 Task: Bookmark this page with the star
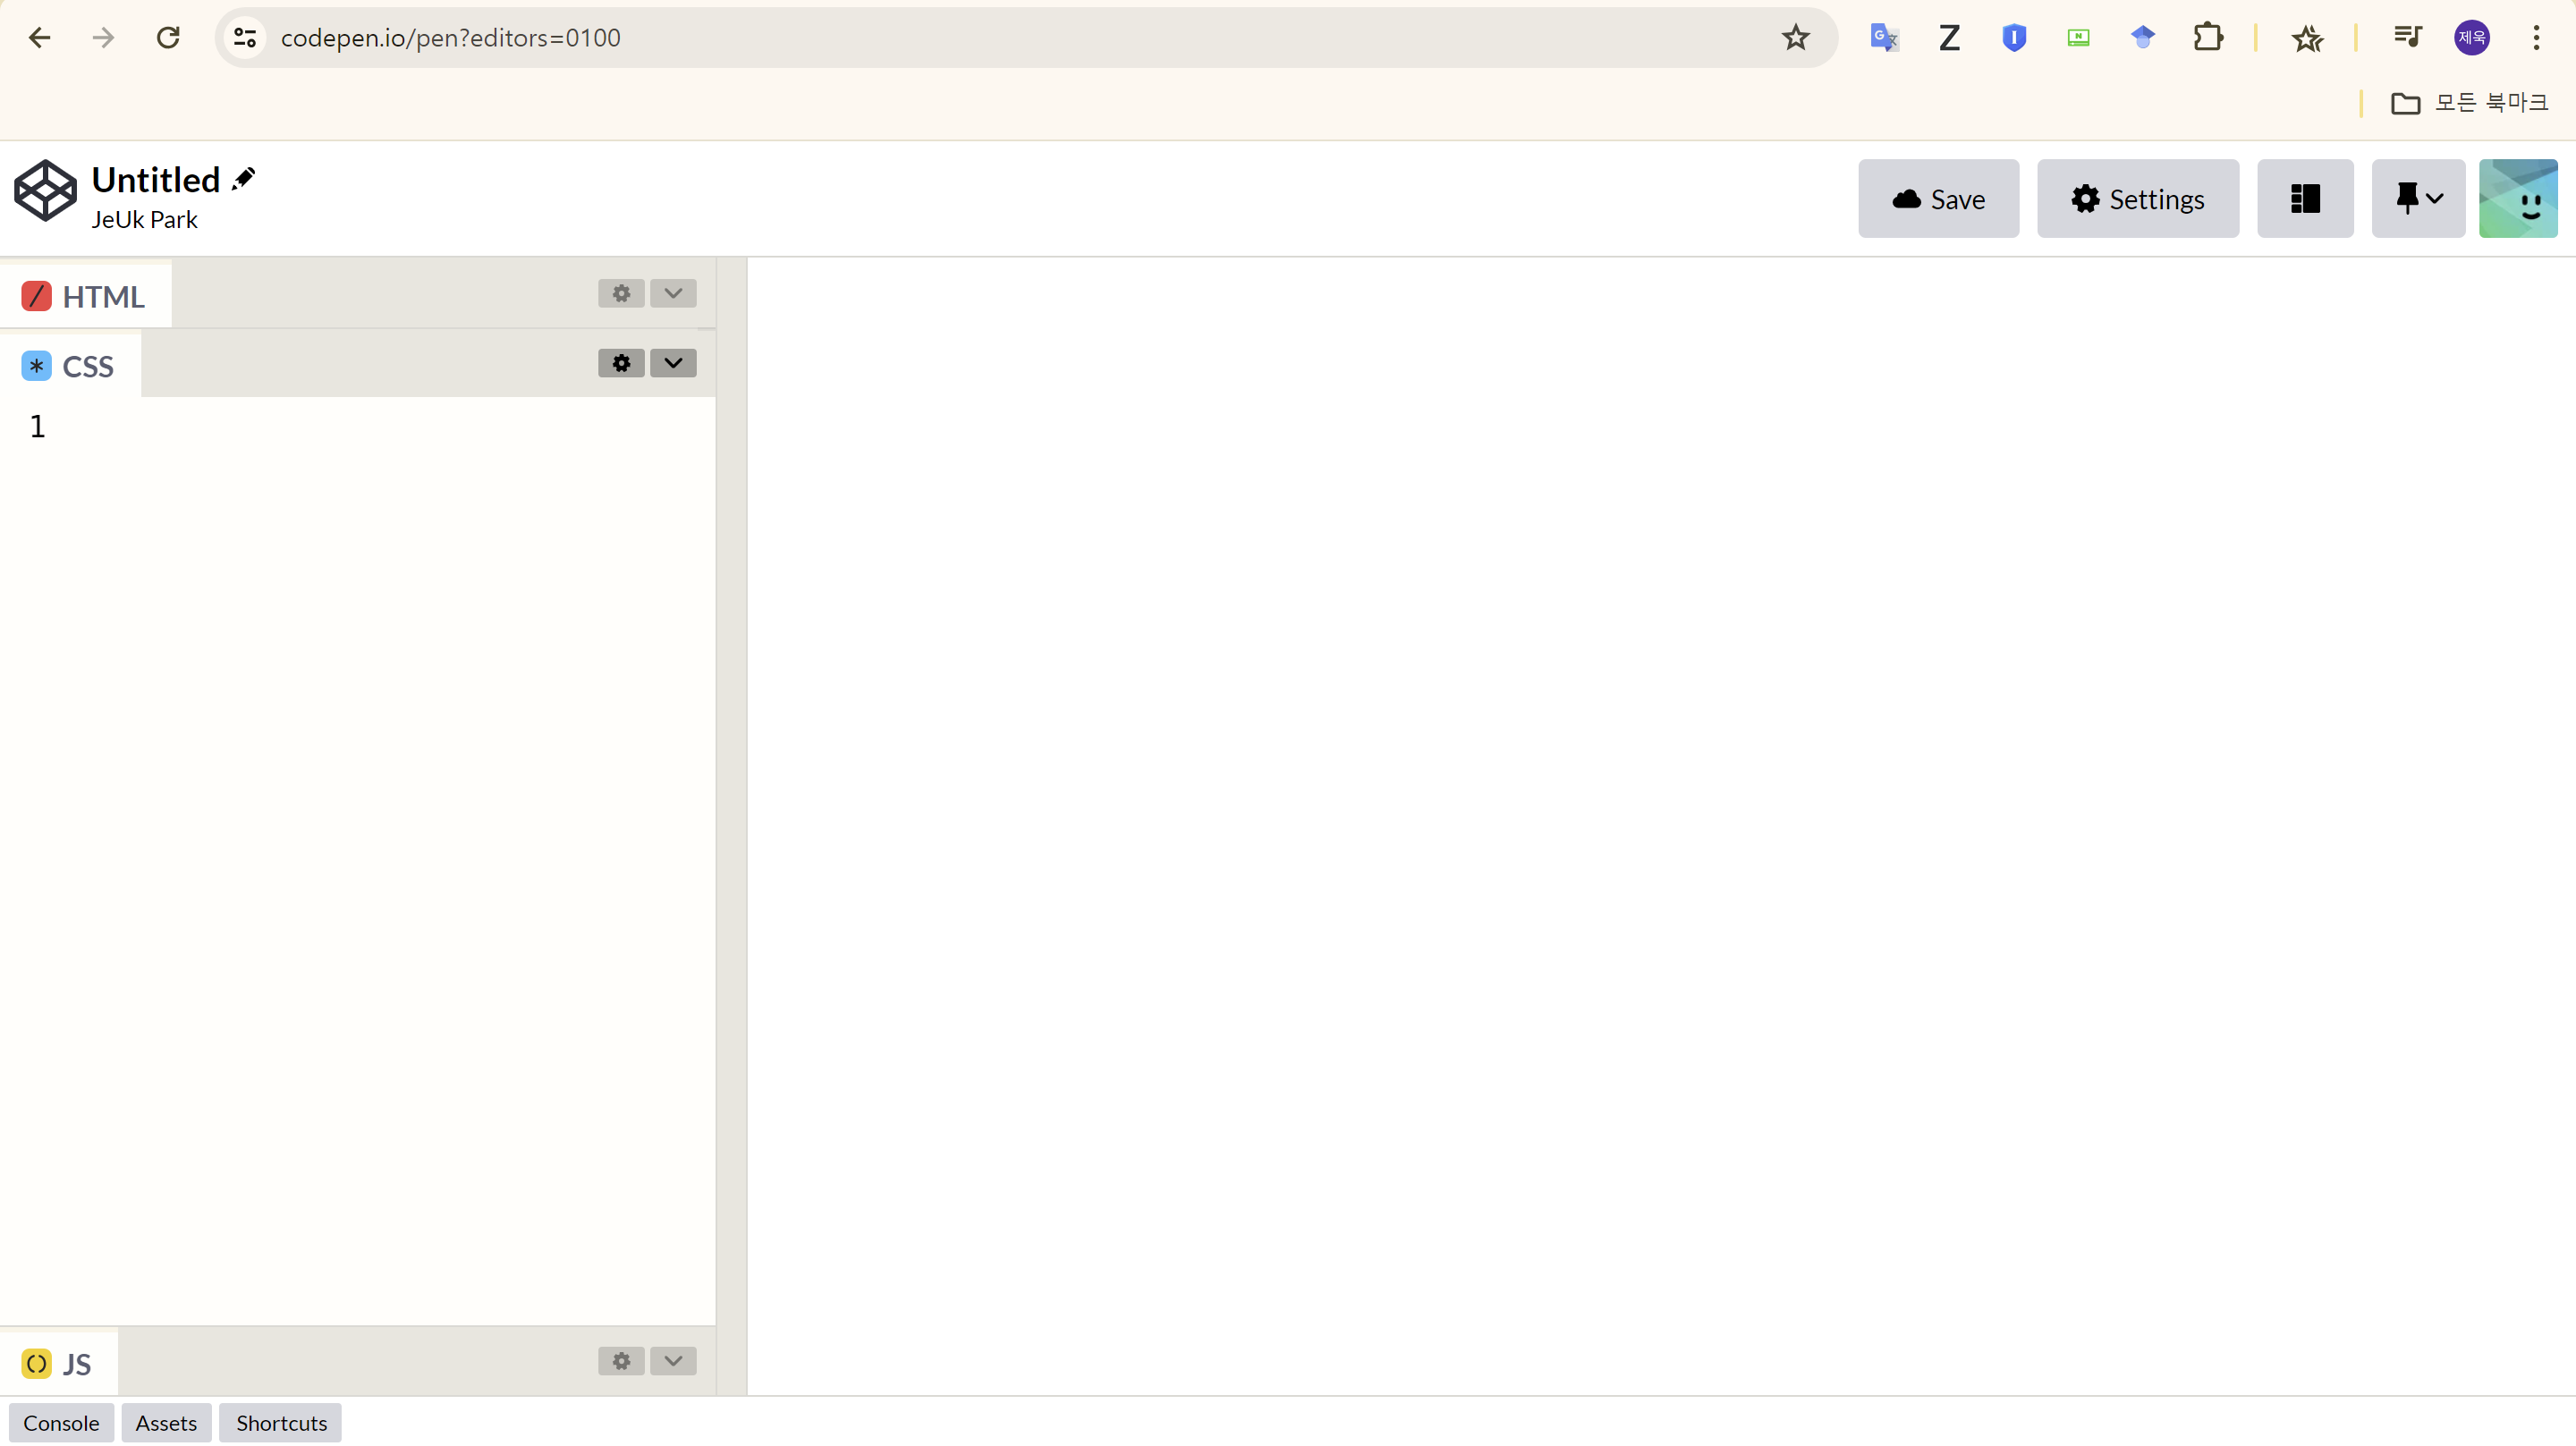tap(1795, 38)
